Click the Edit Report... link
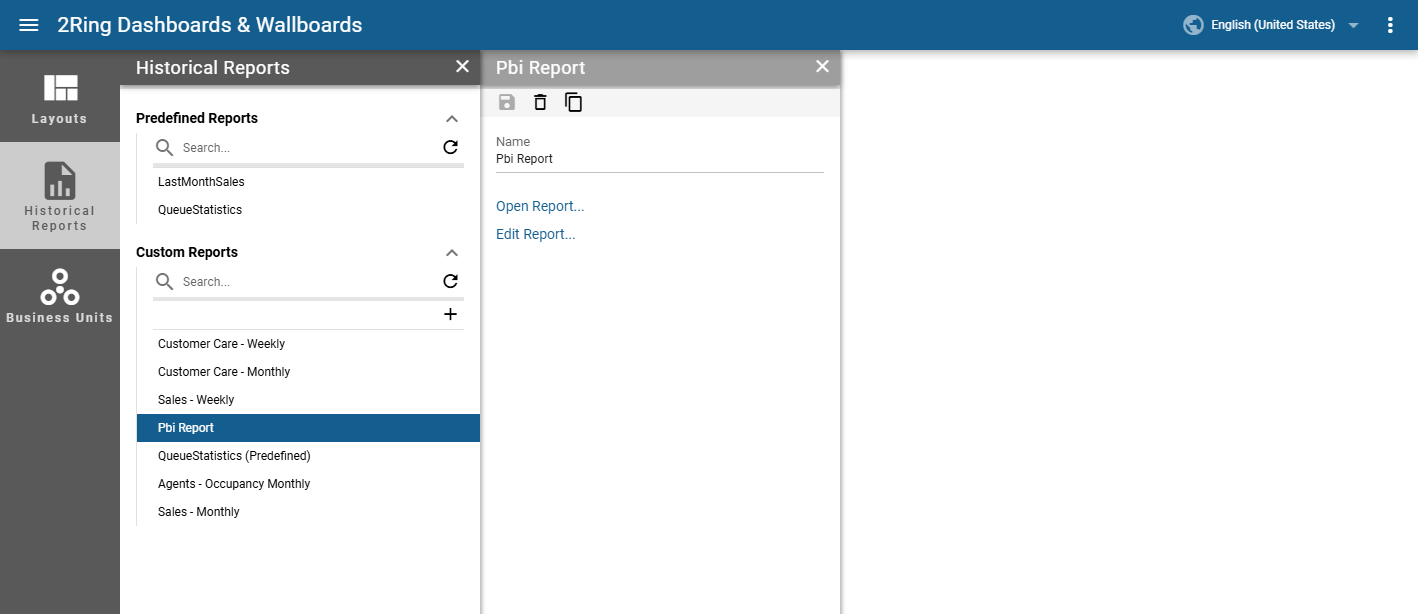The height and width of the screenshot is (614, 1418). pyautogui.click(x=536, y=234)
